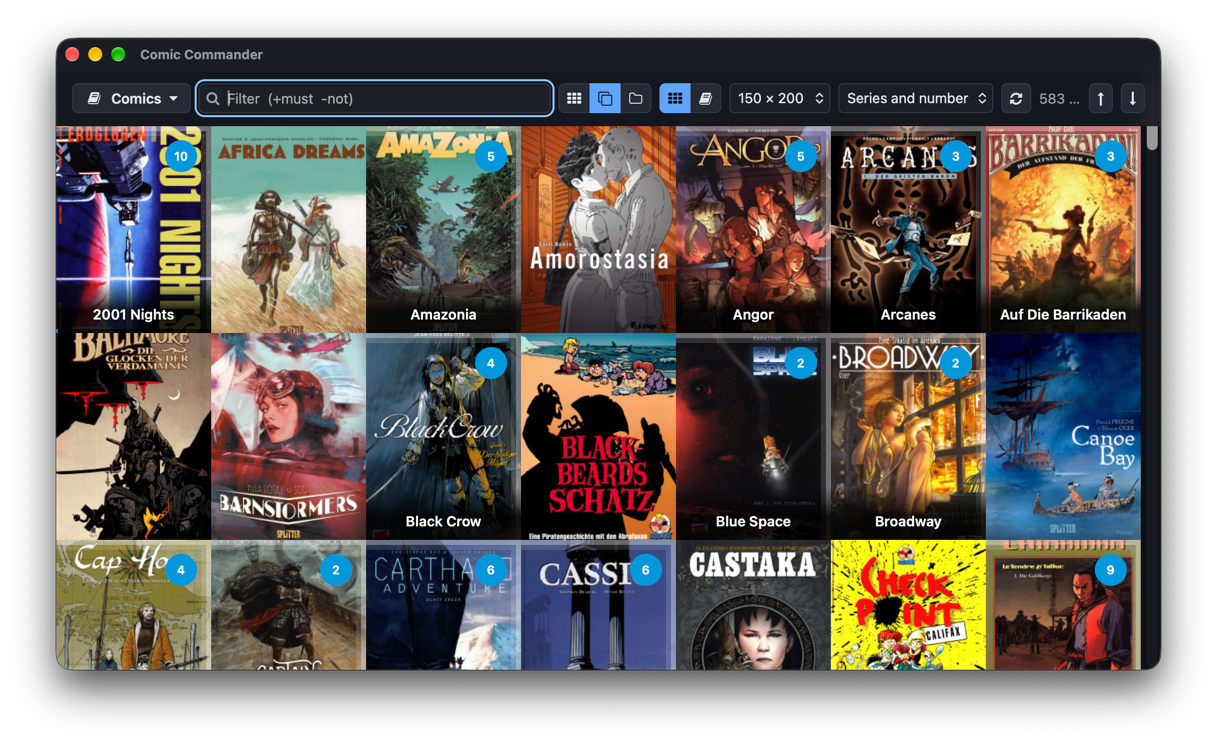Open the Amazonia series cover

[x=443, y=229]
